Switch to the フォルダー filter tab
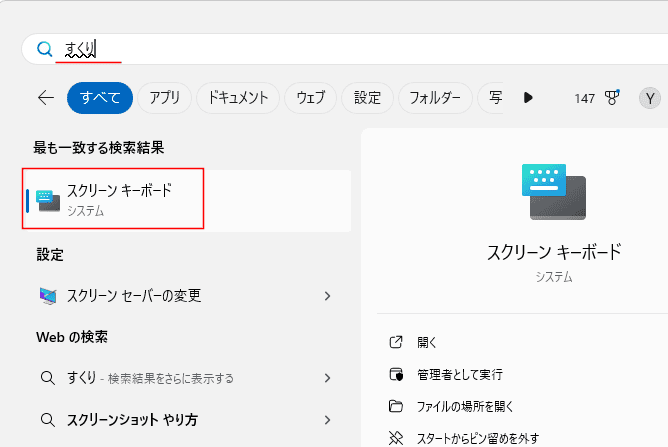The height and width of the screenshot is (447, 668). (435, 98)
